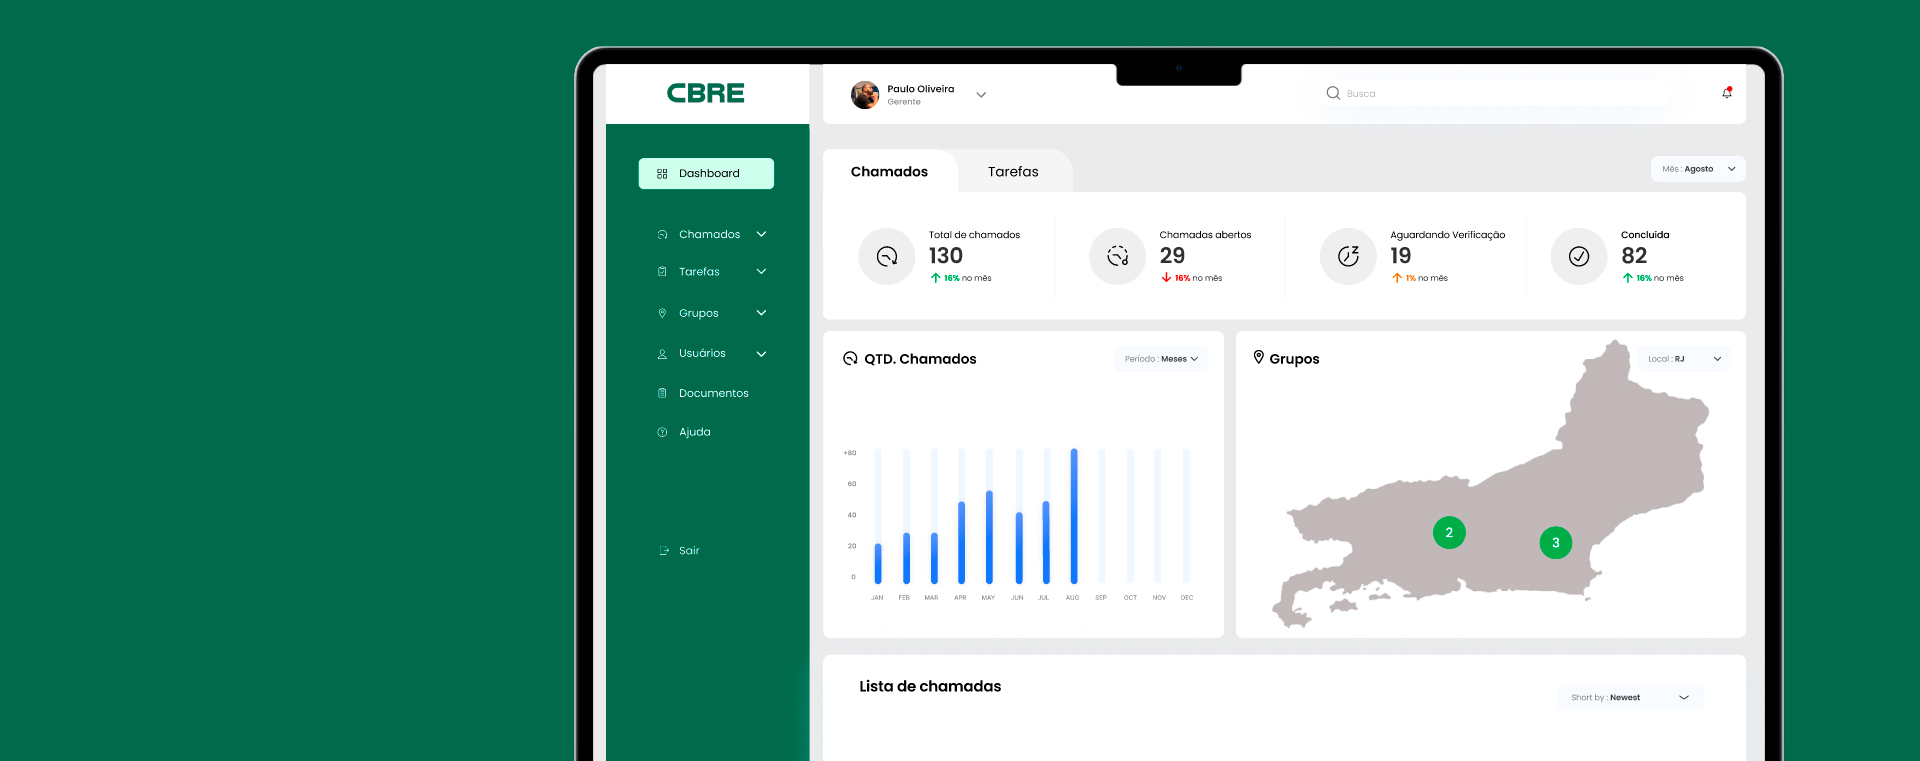Image resolution: width=1920 pixels, height=761 pixels.
Task: Click the Concluída checkmark icon
Action: (1579, 257)
